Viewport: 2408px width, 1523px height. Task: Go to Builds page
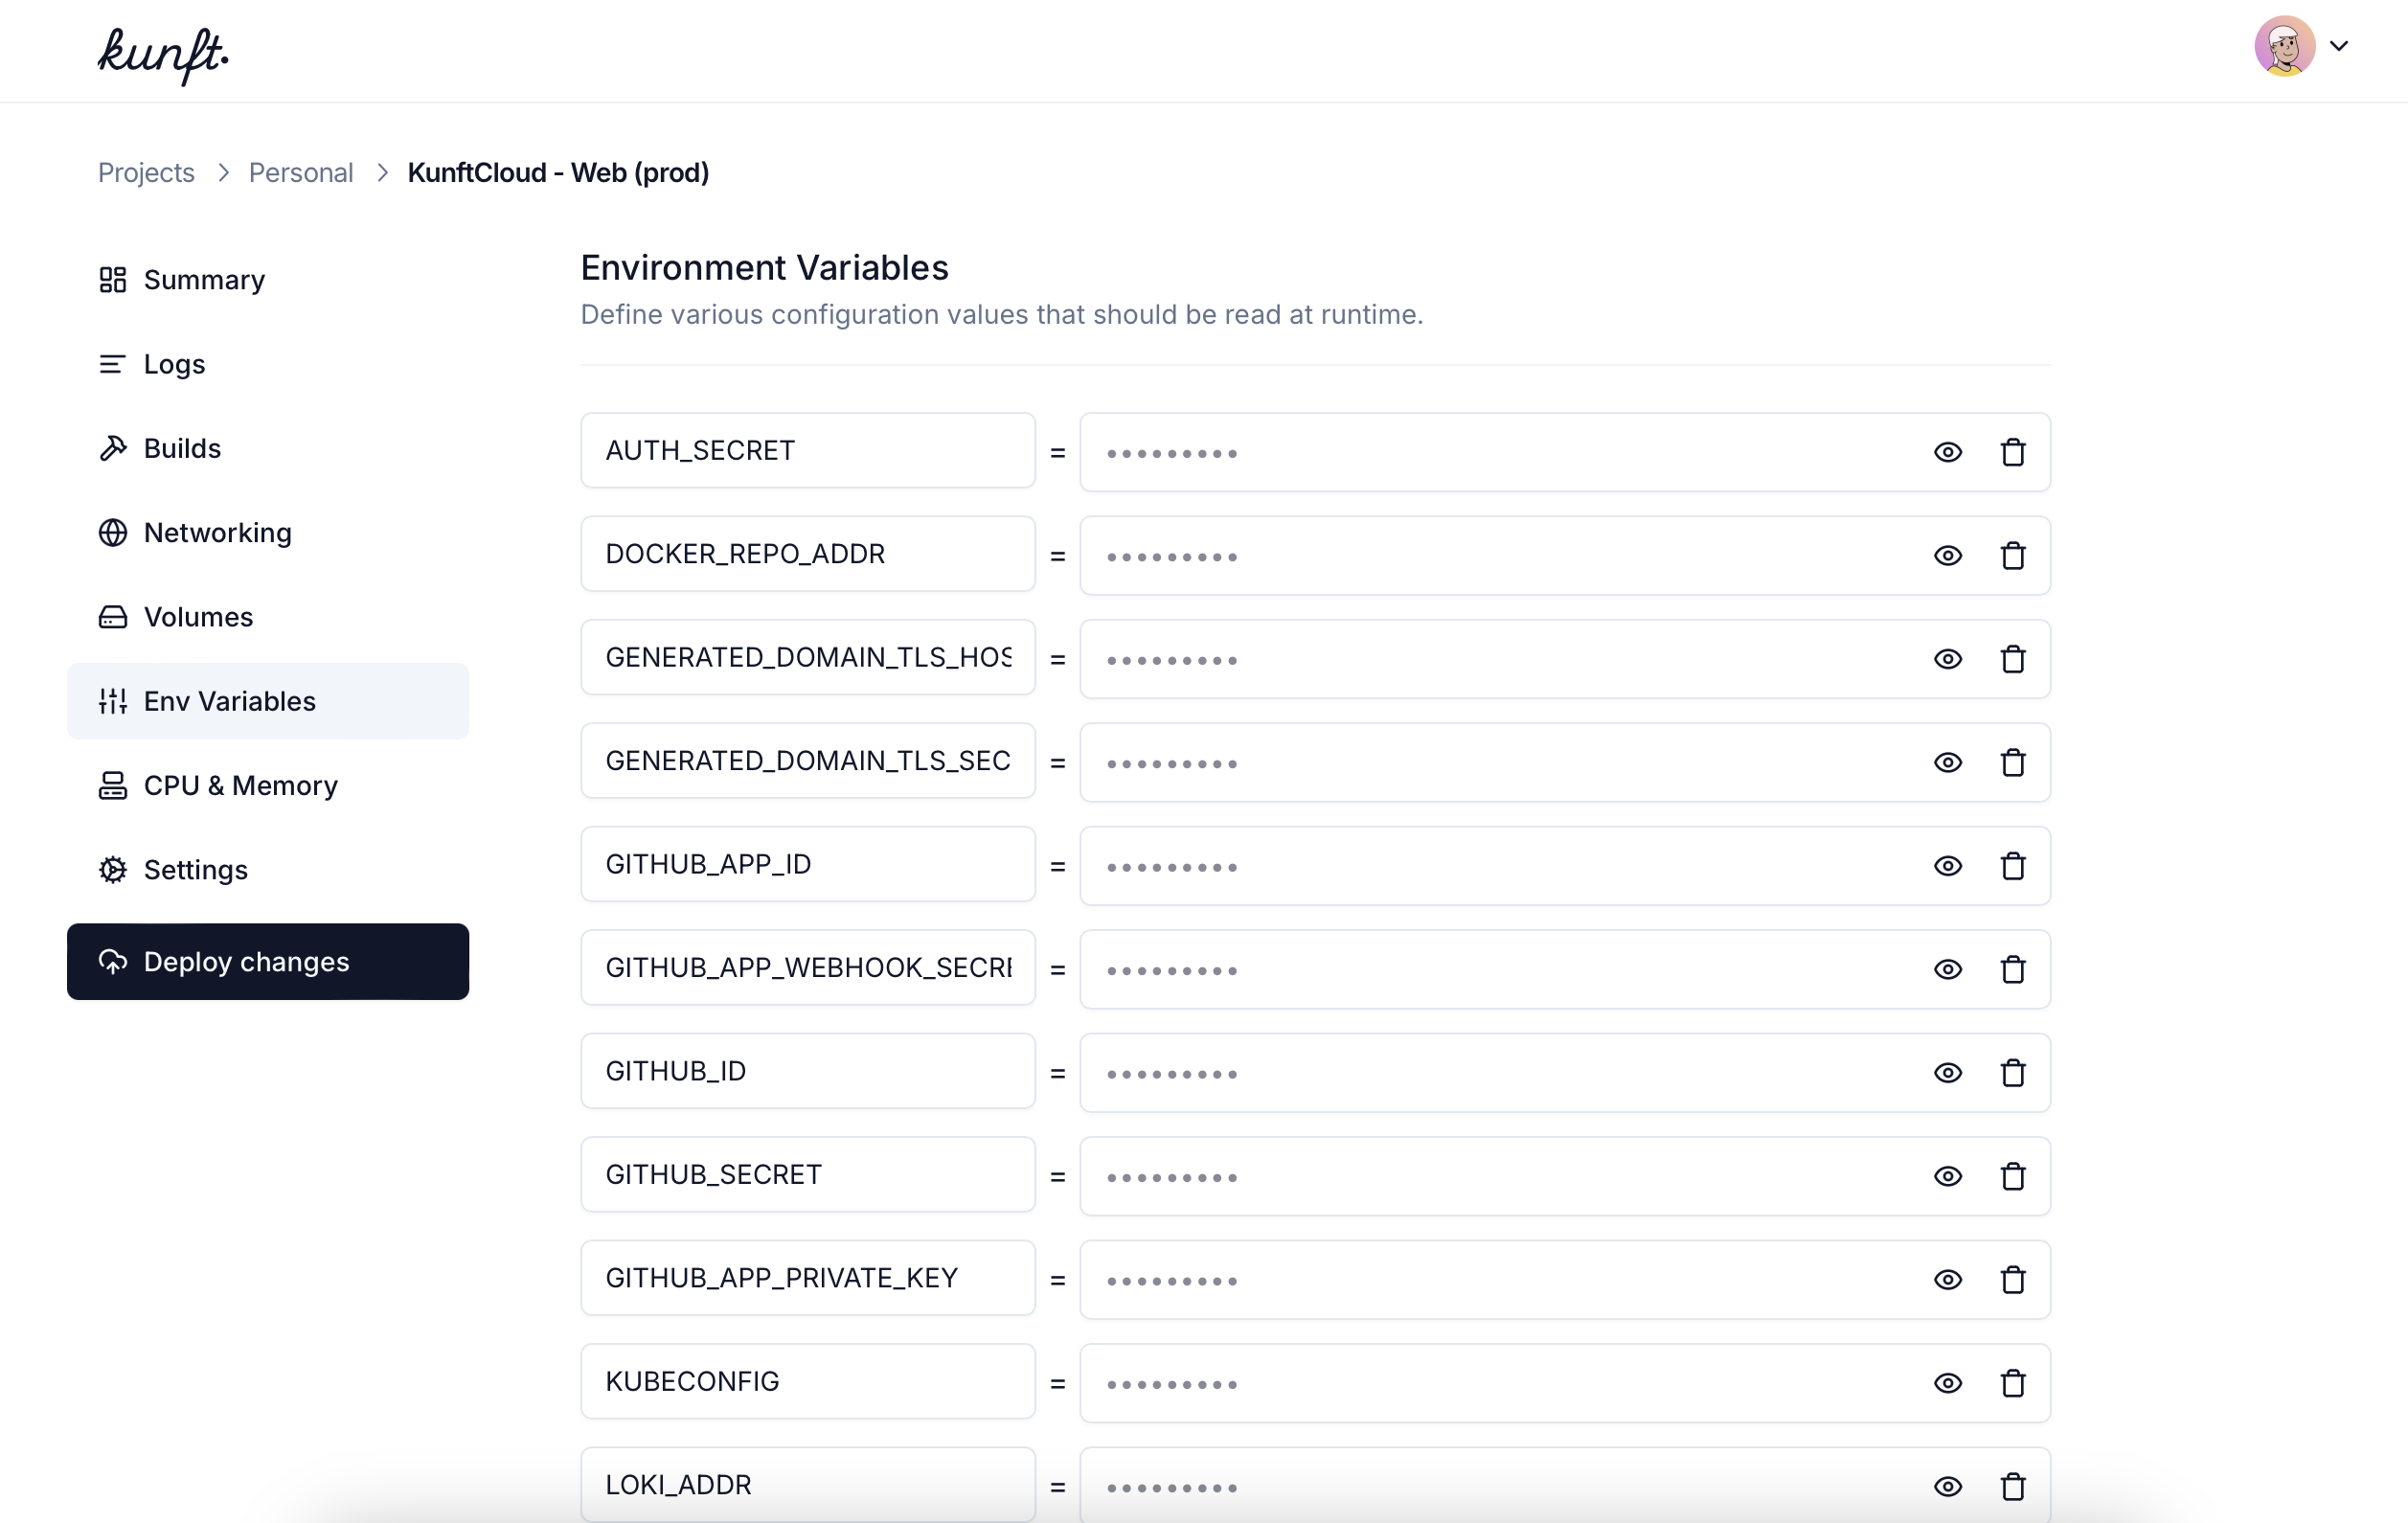pyautogui.click(x=268, y=448)
